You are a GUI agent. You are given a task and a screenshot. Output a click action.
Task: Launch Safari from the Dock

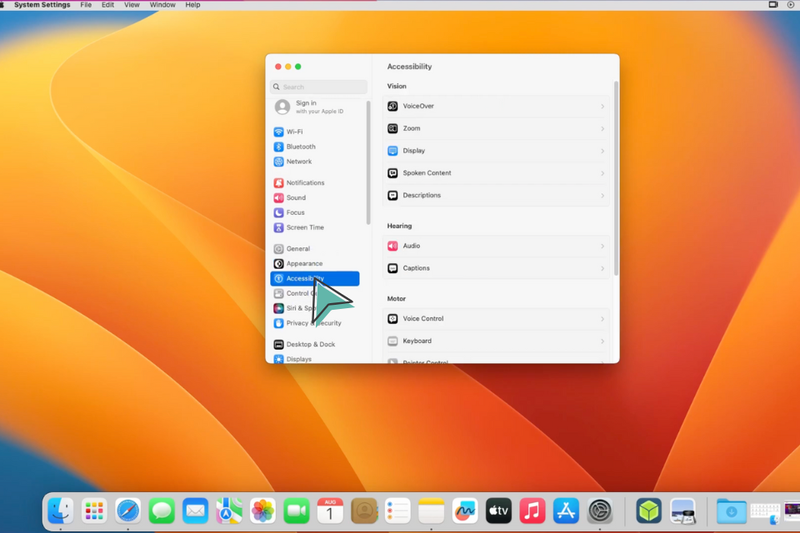pyautogui.click(x=128, y=511)
